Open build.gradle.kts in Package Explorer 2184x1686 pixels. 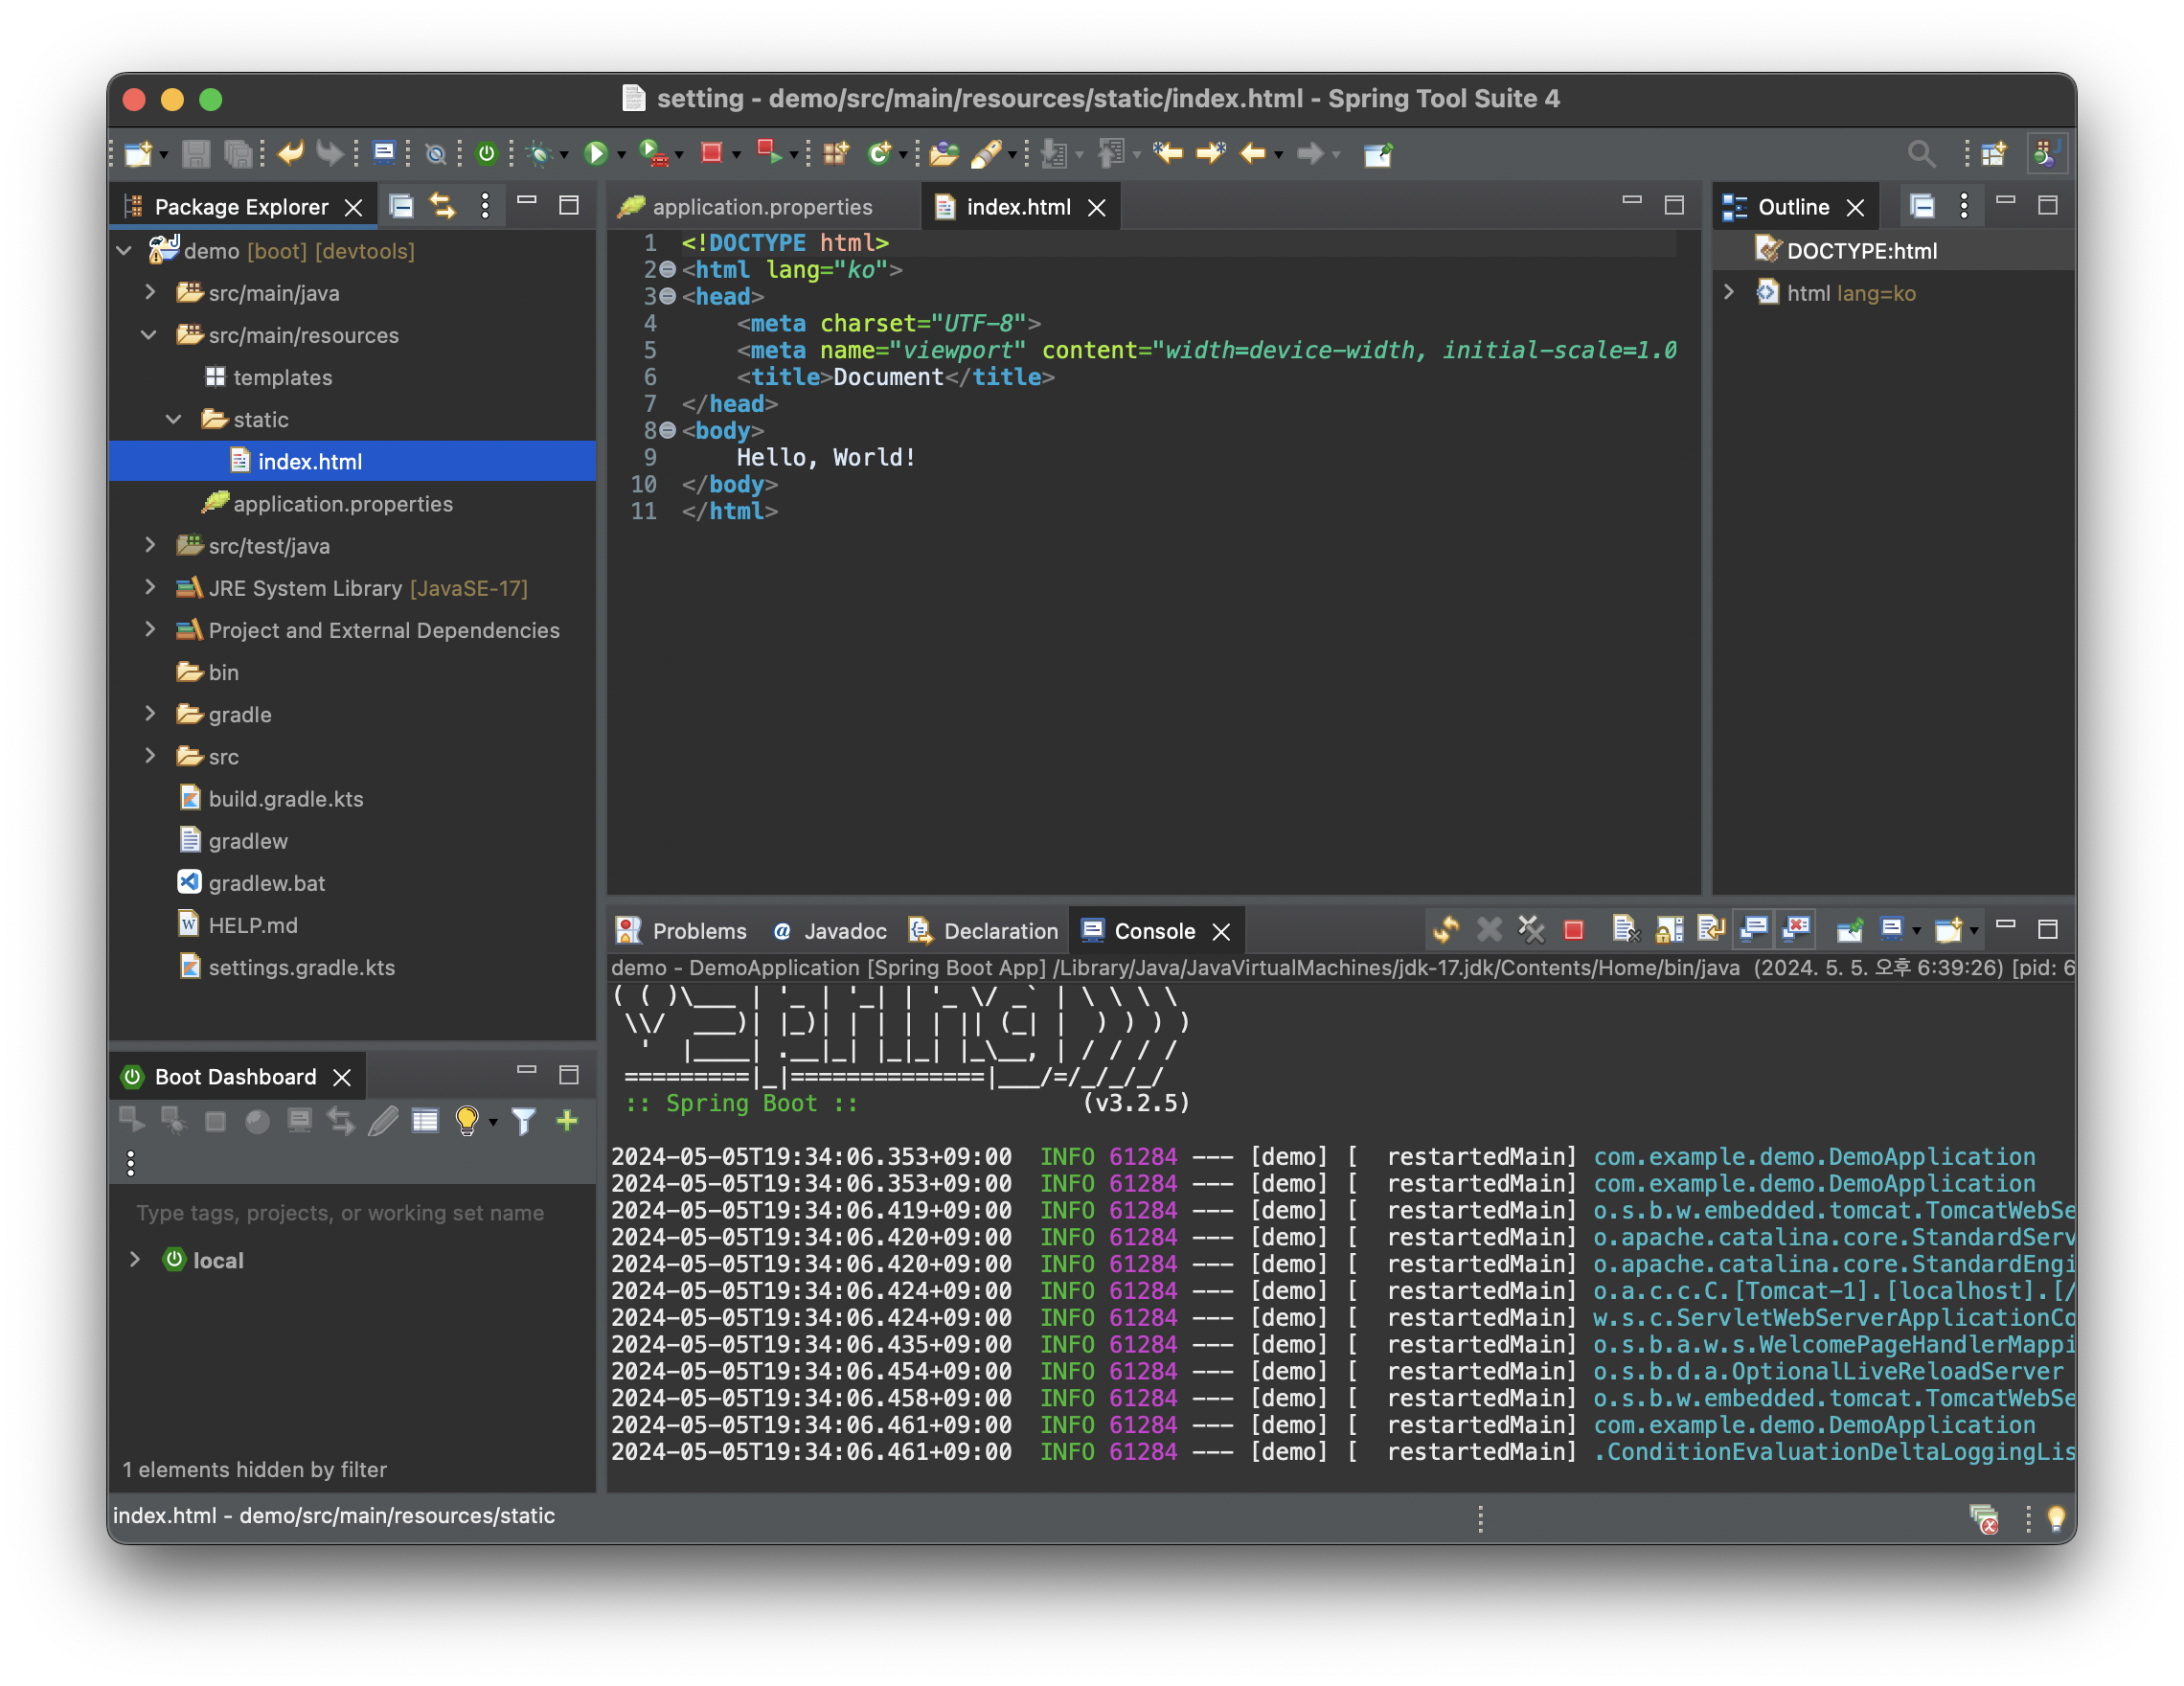285,799
